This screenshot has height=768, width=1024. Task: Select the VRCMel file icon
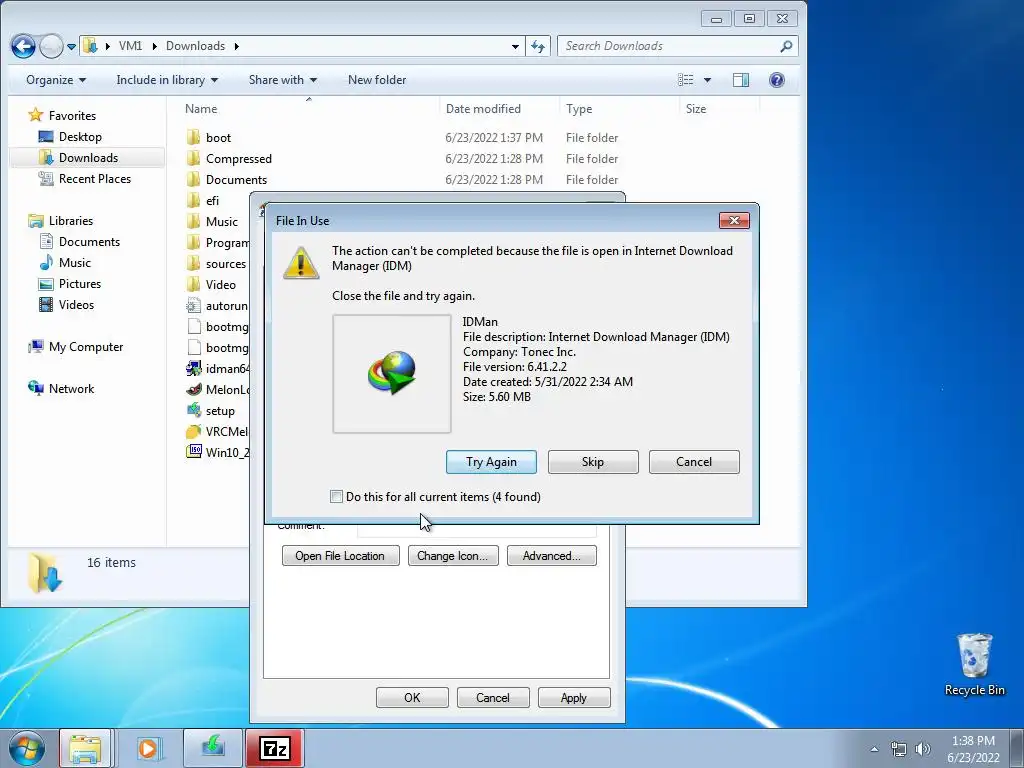[193, 431]
